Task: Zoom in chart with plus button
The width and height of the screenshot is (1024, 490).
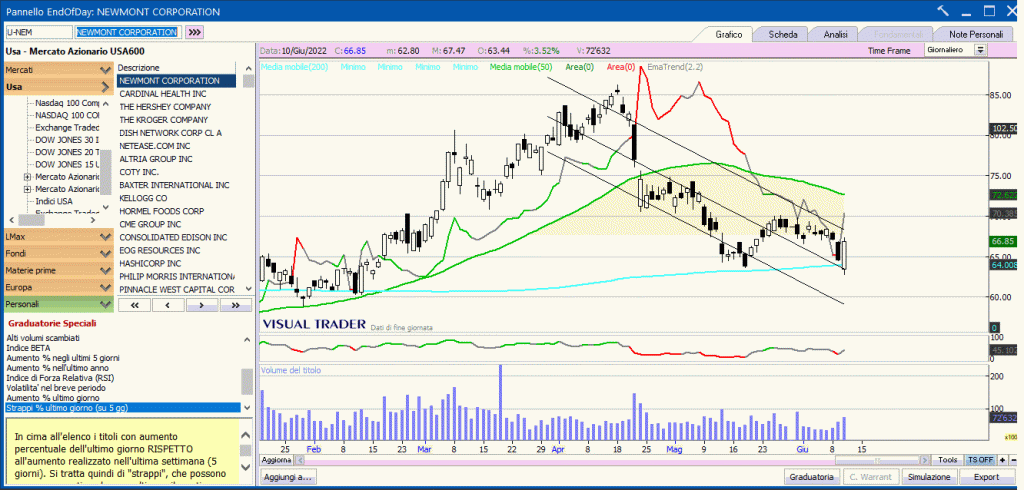Action: [1002, 460]
